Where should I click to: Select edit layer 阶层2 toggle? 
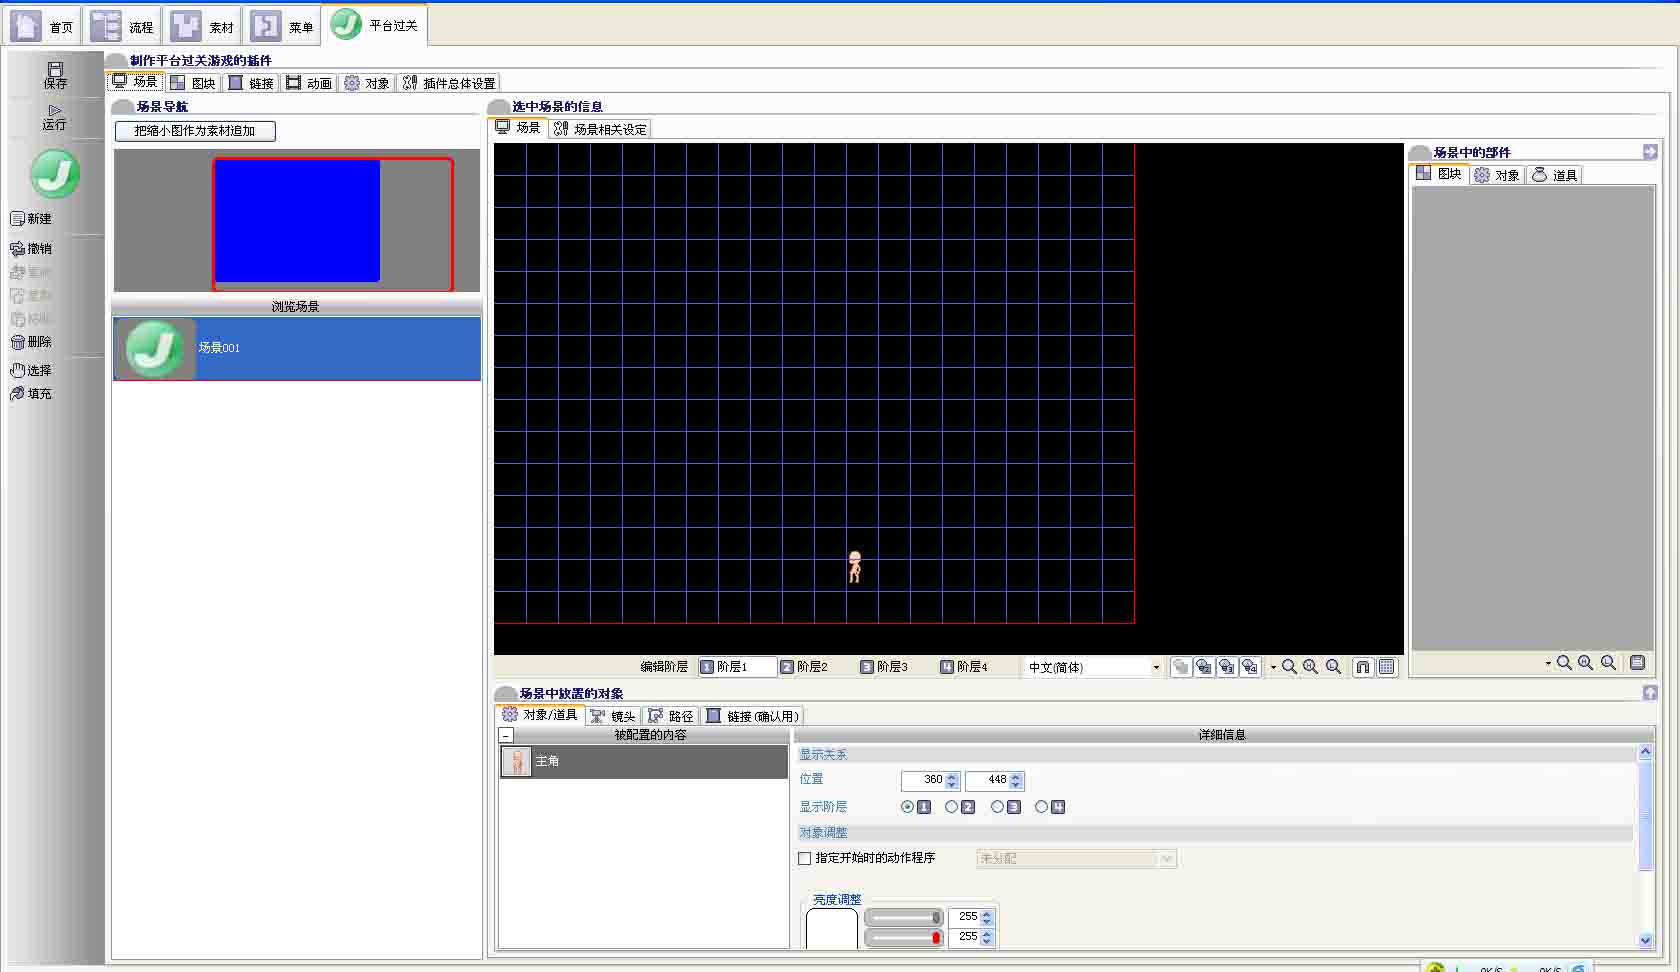pos(805,667)
